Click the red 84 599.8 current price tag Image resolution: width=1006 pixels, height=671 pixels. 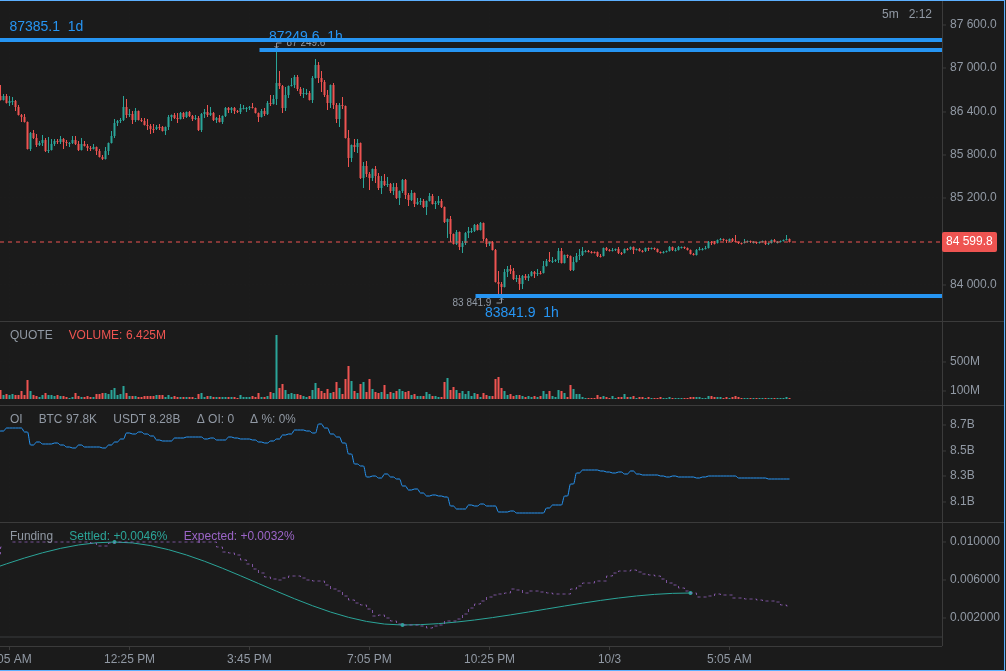coord(969,241)
